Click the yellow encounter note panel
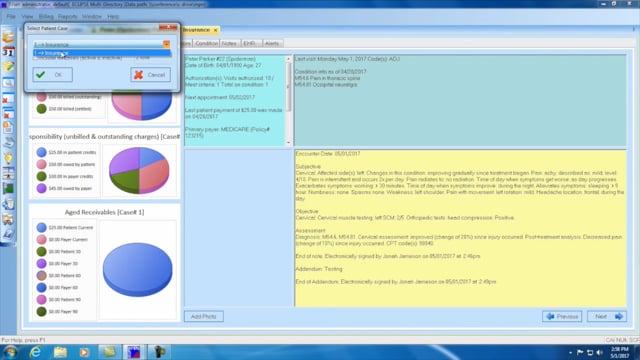The height and width of the screenshot is (360, 640). tap(460, 228)
